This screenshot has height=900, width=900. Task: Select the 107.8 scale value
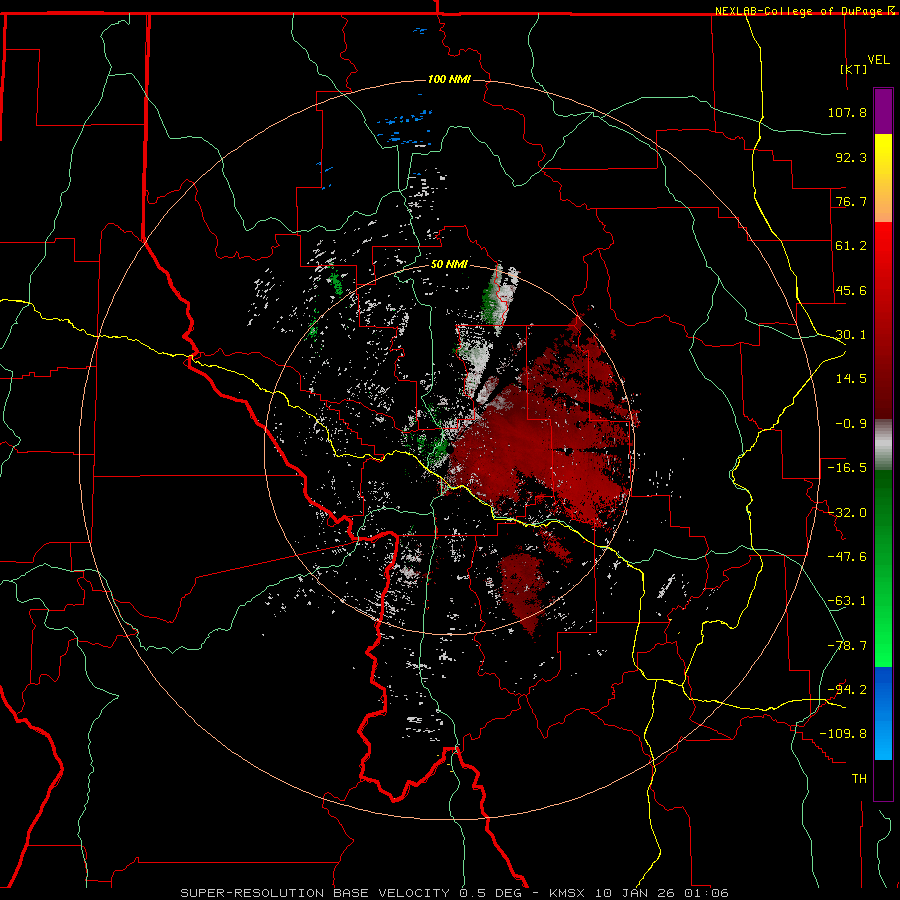[x=847, y=112]
